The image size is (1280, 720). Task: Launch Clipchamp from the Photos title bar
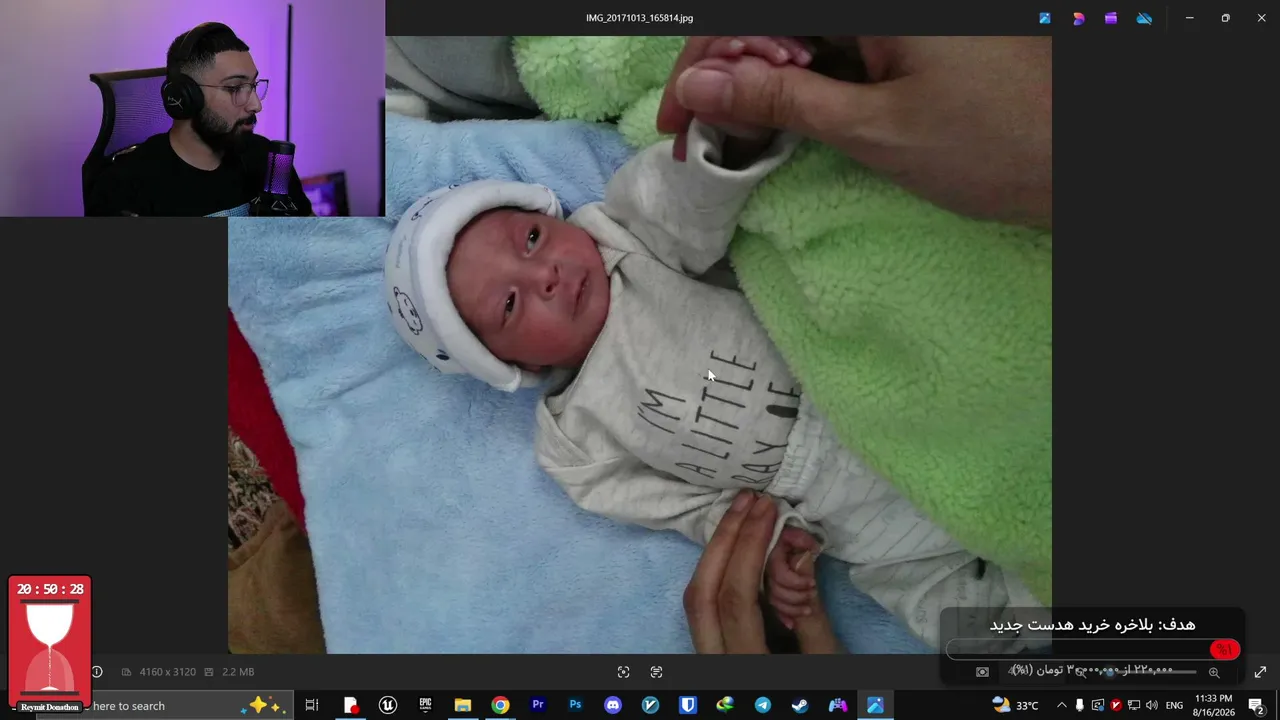tap(1111, 18)
